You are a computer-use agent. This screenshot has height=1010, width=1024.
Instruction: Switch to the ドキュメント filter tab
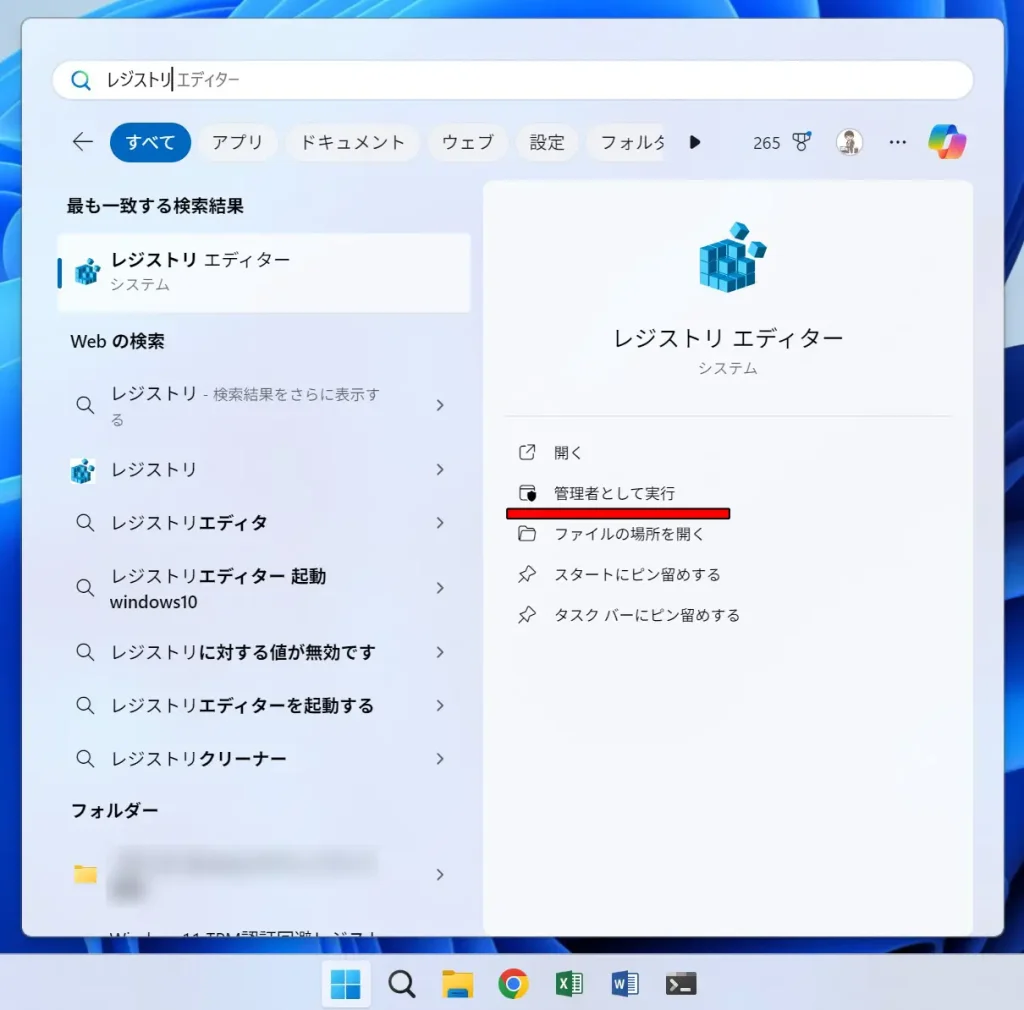353,142
